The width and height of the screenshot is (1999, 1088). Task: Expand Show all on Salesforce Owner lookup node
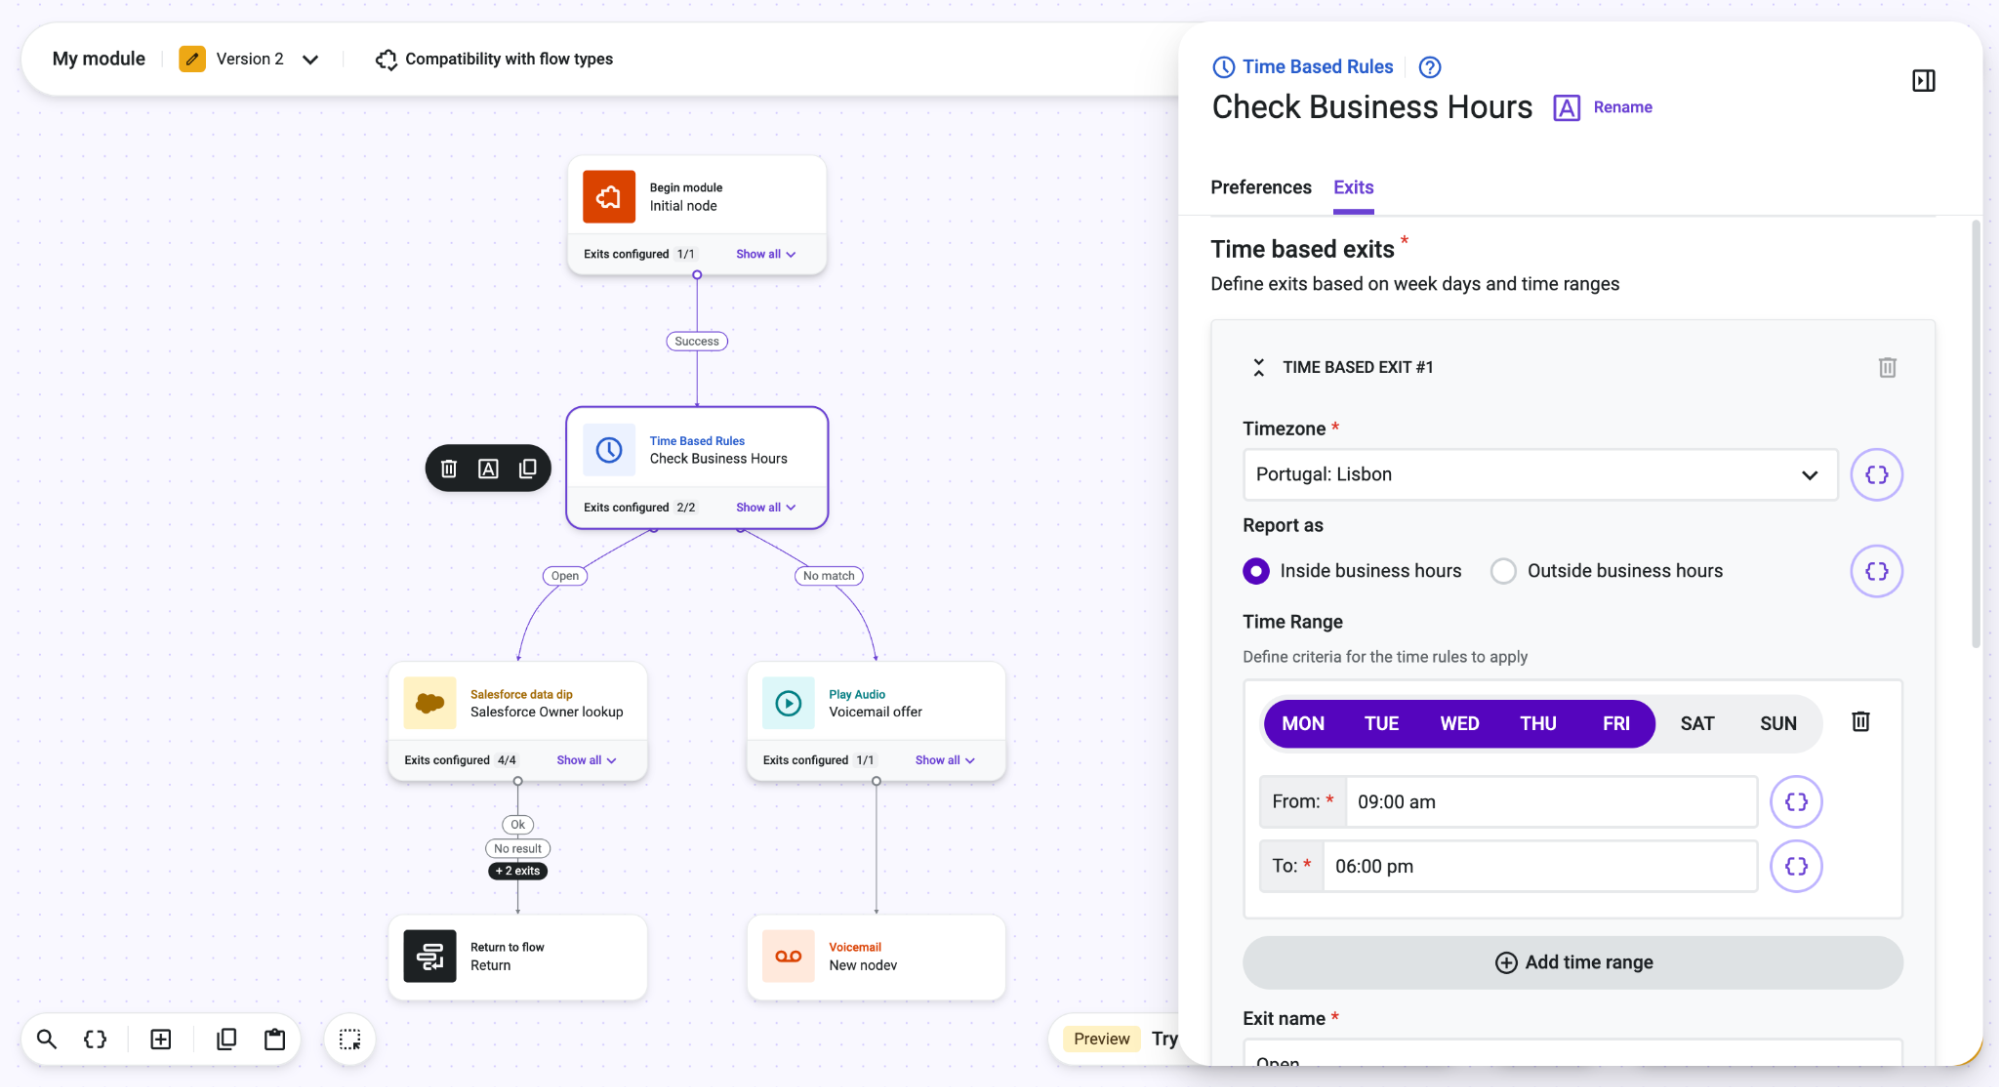click(587, 760)
